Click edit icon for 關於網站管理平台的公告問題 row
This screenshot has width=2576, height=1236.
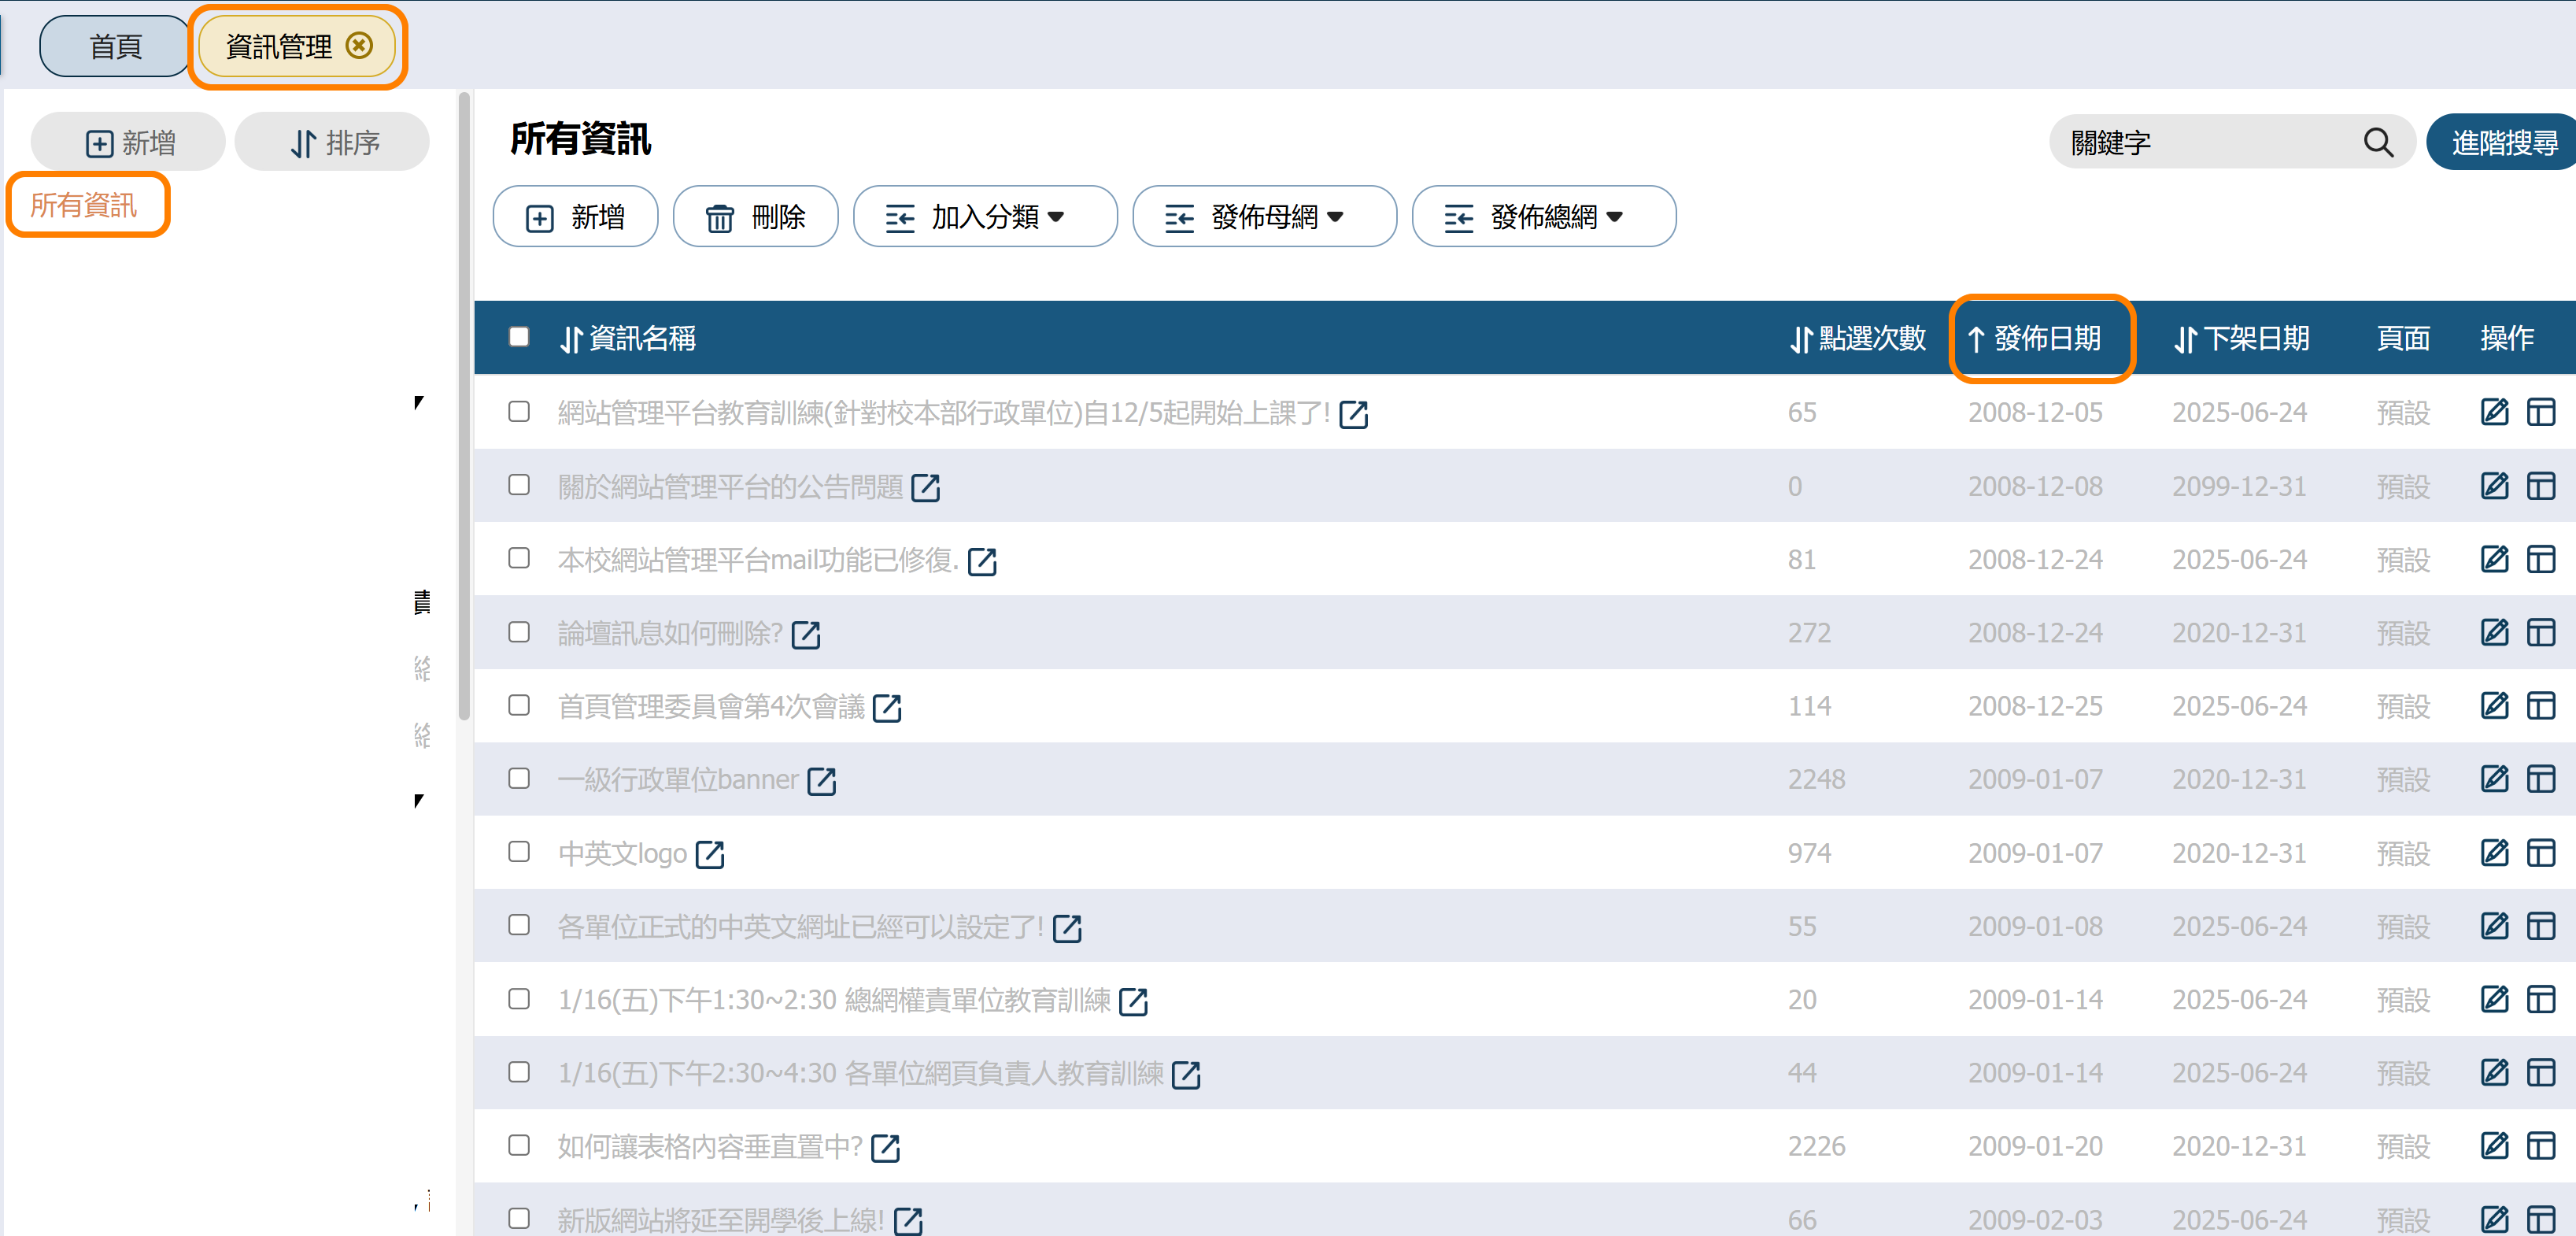tap(2493, 486)
